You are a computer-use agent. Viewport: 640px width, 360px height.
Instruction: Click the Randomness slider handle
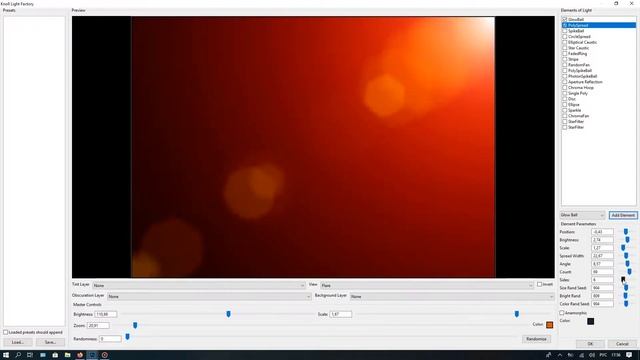(x=127, y=337)
